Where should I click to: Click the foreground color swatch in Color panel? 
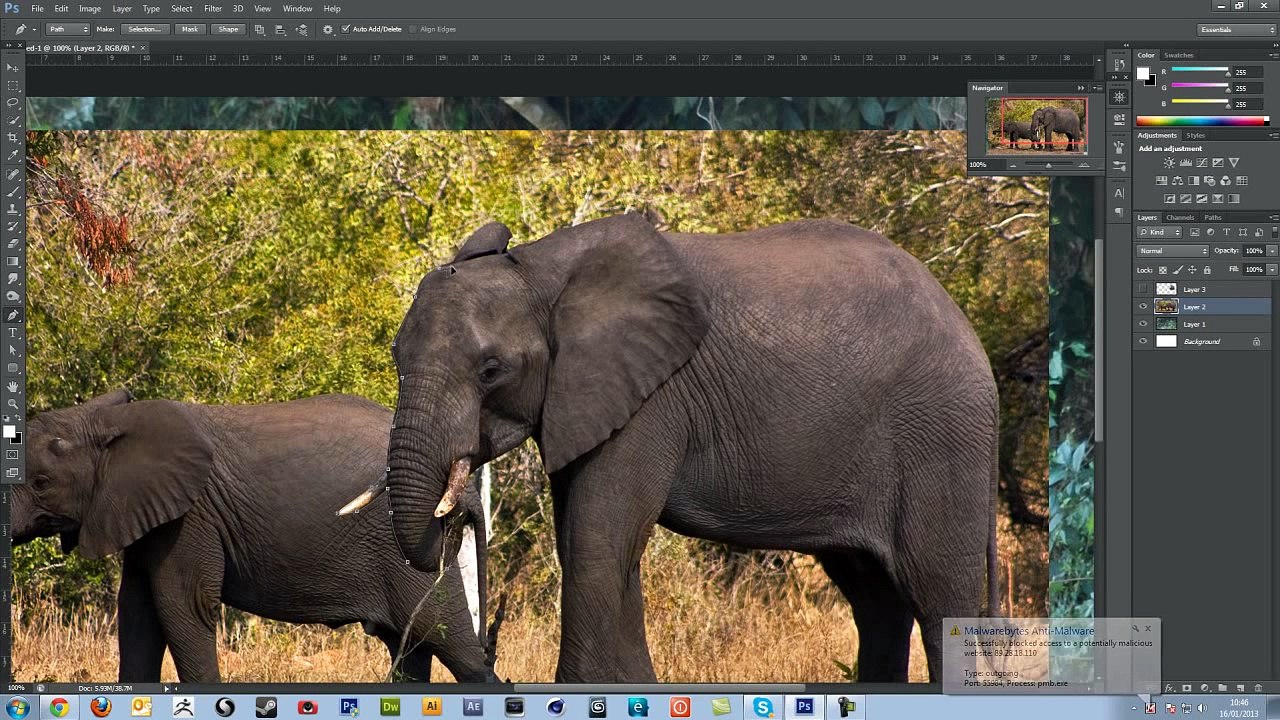point(1143,73)
